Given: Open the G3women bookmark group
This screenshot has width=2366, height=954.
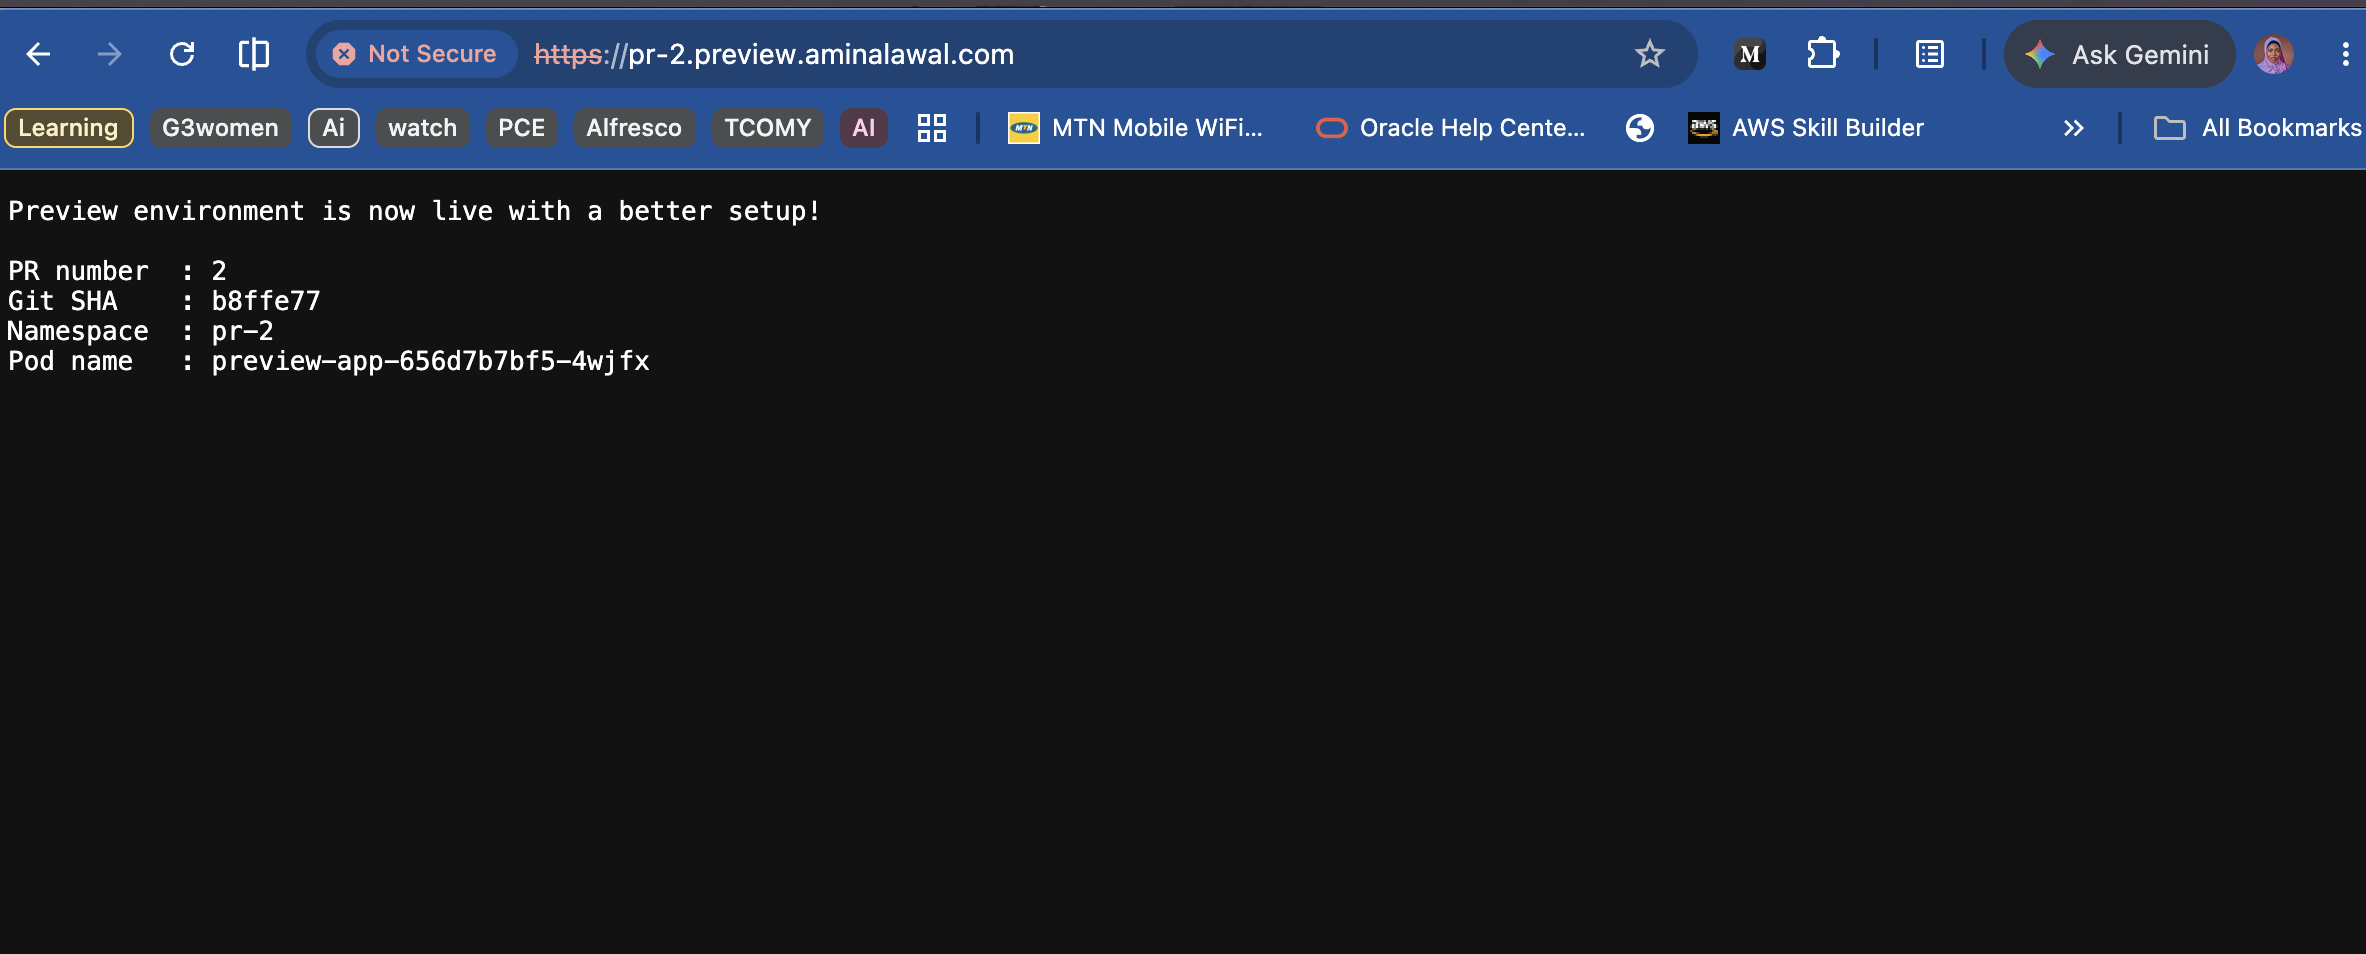Looking at the screenshot, I should (221, 128).
